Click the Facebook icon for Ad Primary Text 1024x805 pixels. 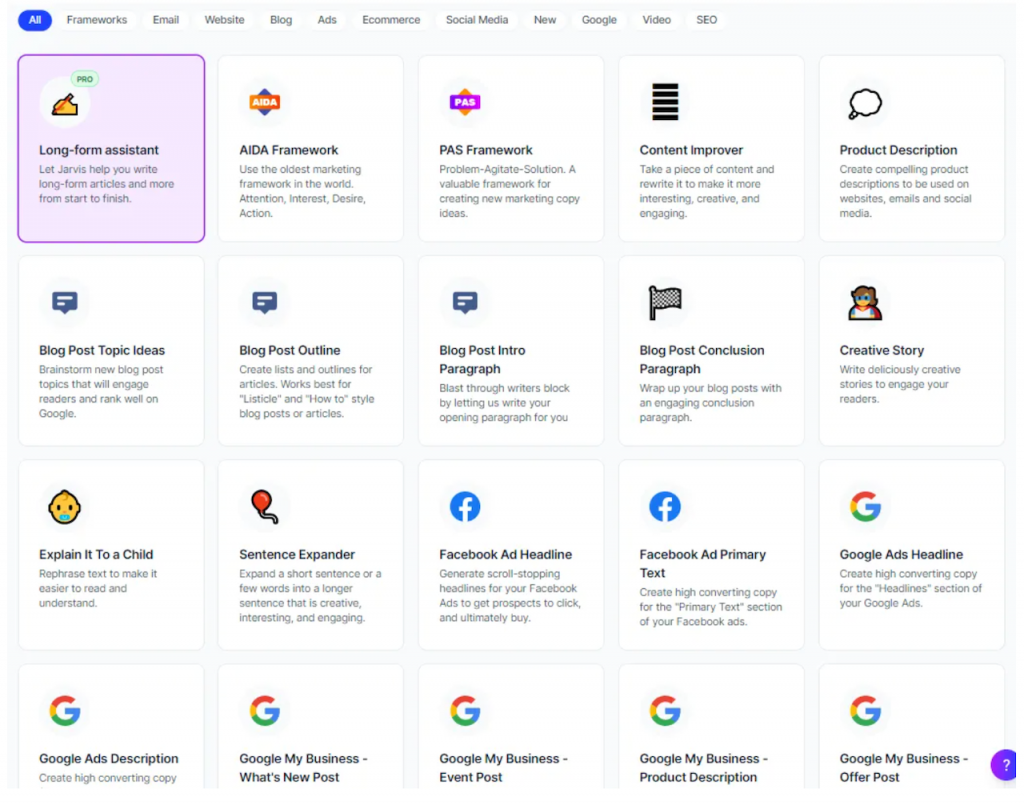tap(665, 507)
